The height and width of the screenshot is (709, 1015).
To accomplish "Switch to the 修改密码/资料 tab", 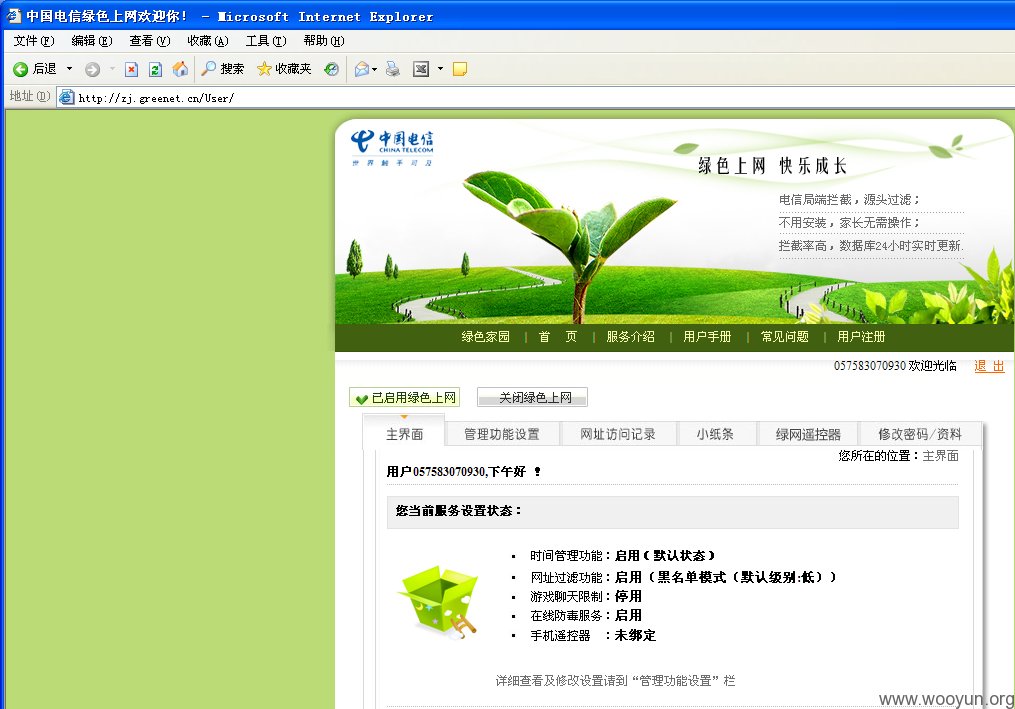I will [920, 434].
